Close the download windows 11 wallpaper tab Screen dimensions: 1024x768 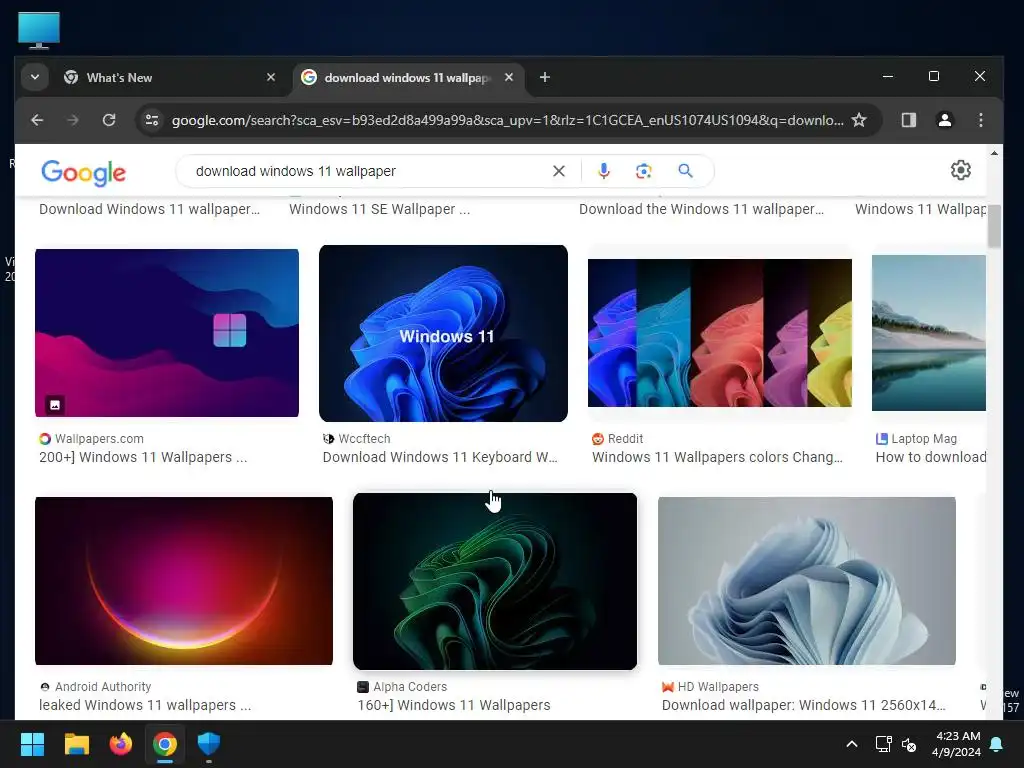509,78
